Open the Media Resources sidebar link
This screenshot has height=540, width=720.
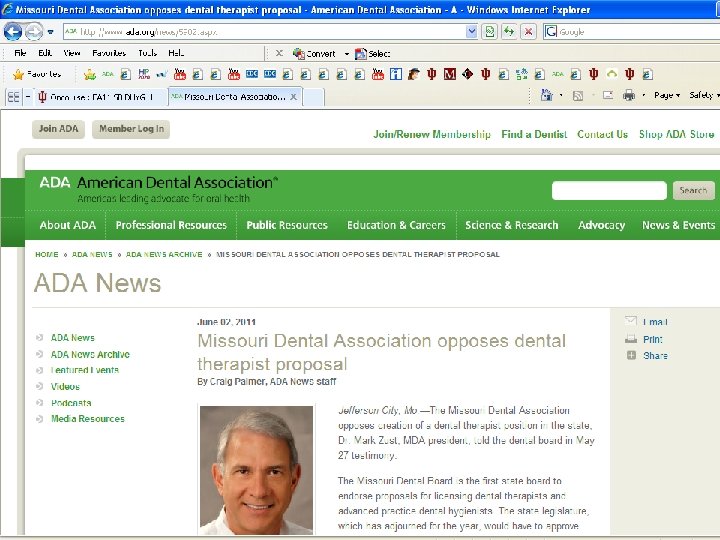pyautogui.click(x=88, y=419)
